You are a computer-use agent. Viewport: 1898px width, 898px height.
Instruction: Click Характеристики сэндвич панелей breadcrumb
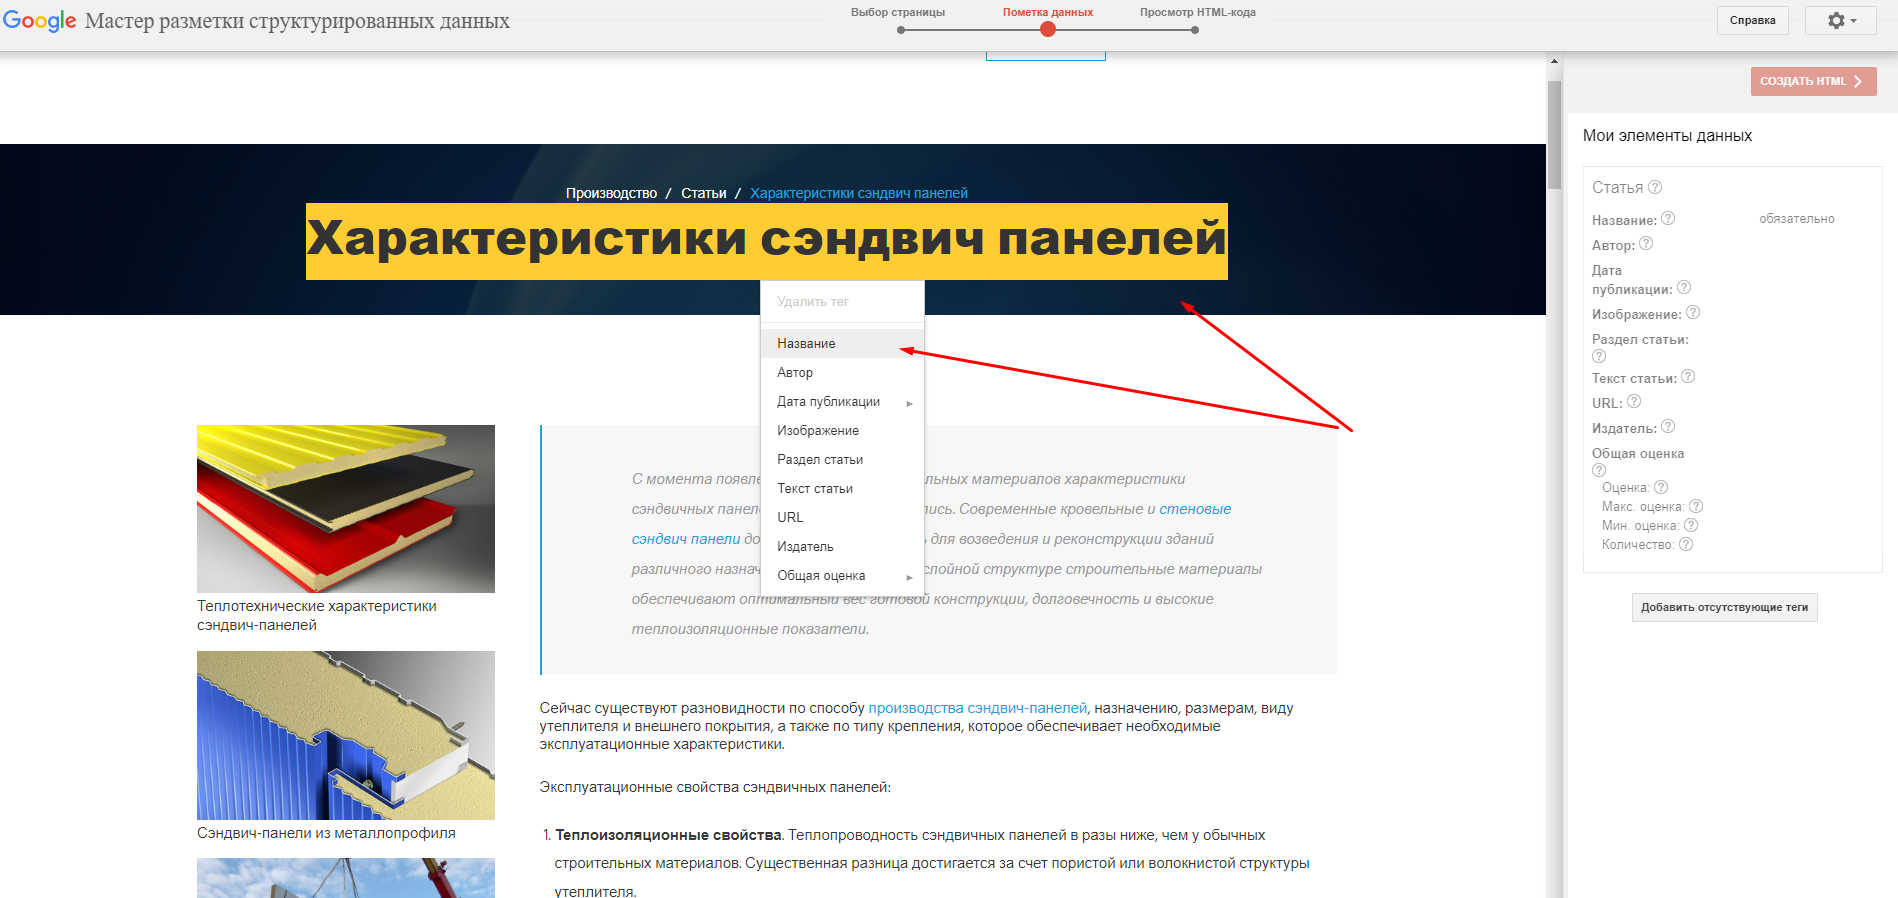pos(859,193)
